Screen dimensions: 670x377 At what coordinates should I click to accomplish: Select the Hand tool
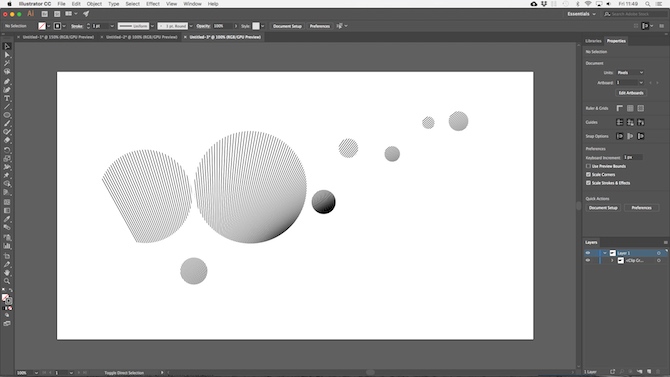[x=7, y=273]
